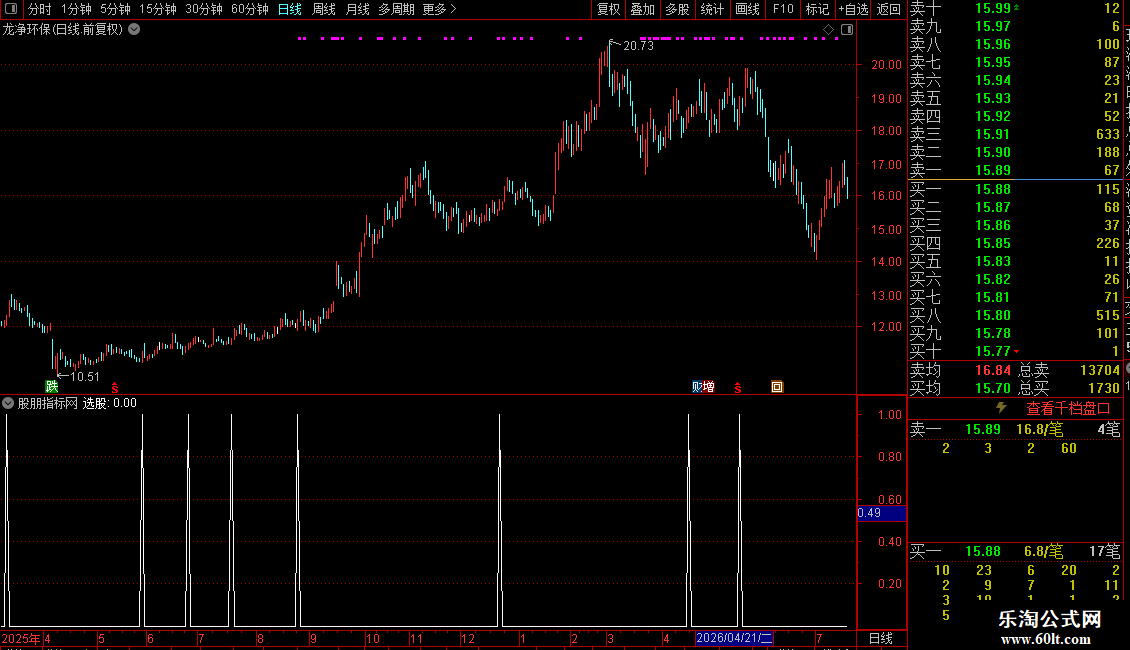1130x650 pixels.
Task: Open the 增 event marker
Action: [x=708, y=387]
